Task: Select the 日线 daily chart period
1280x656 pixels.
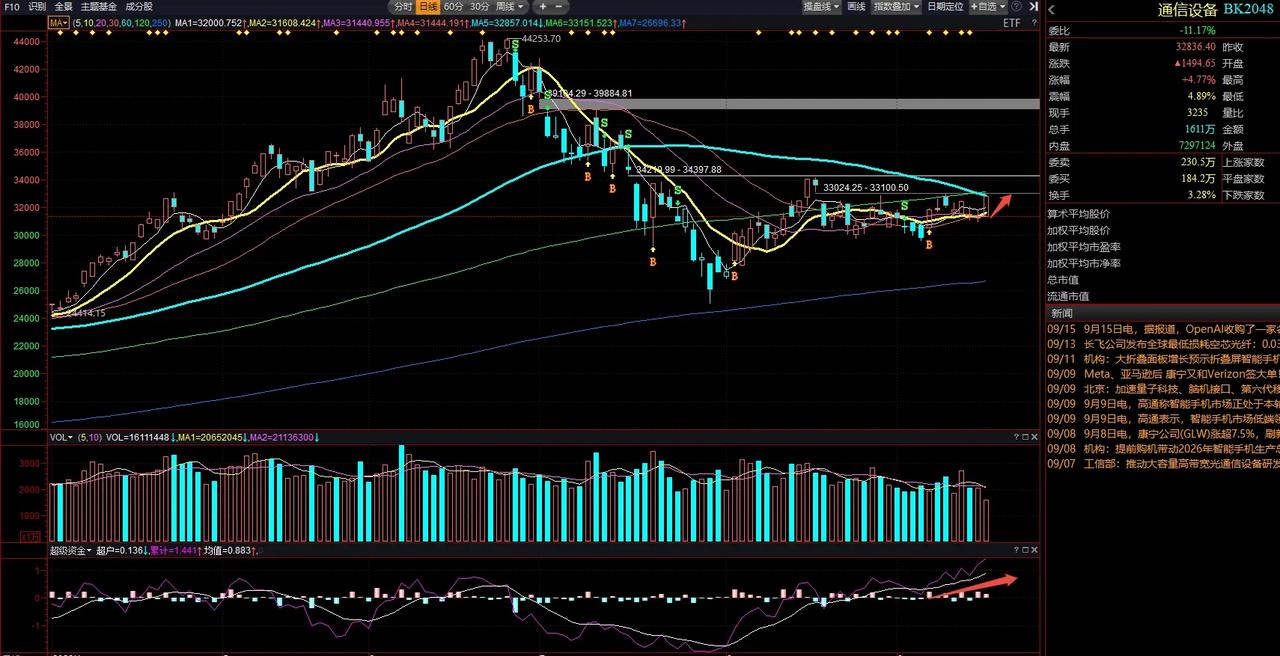Action: [x=428, y=6]
